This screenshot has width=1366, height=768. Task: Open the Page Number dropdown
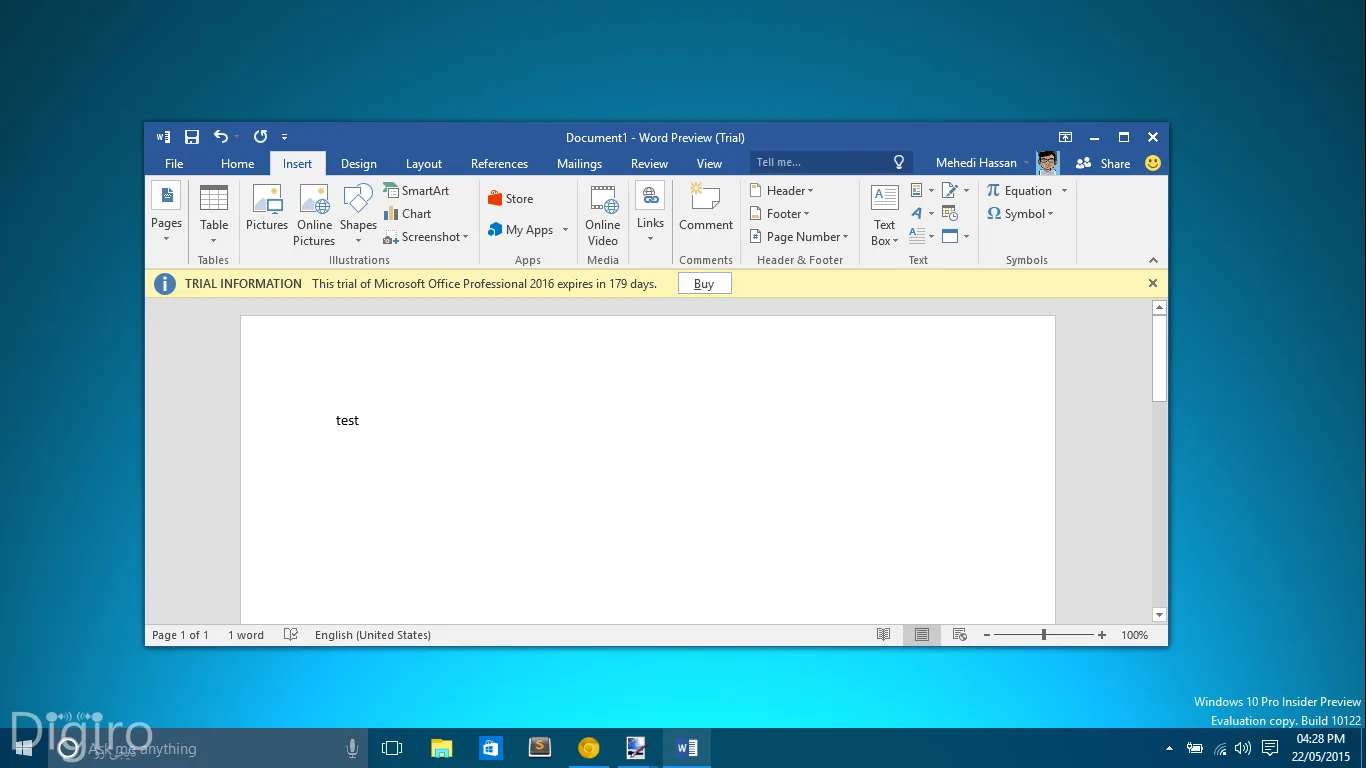[x=799, y=237]
